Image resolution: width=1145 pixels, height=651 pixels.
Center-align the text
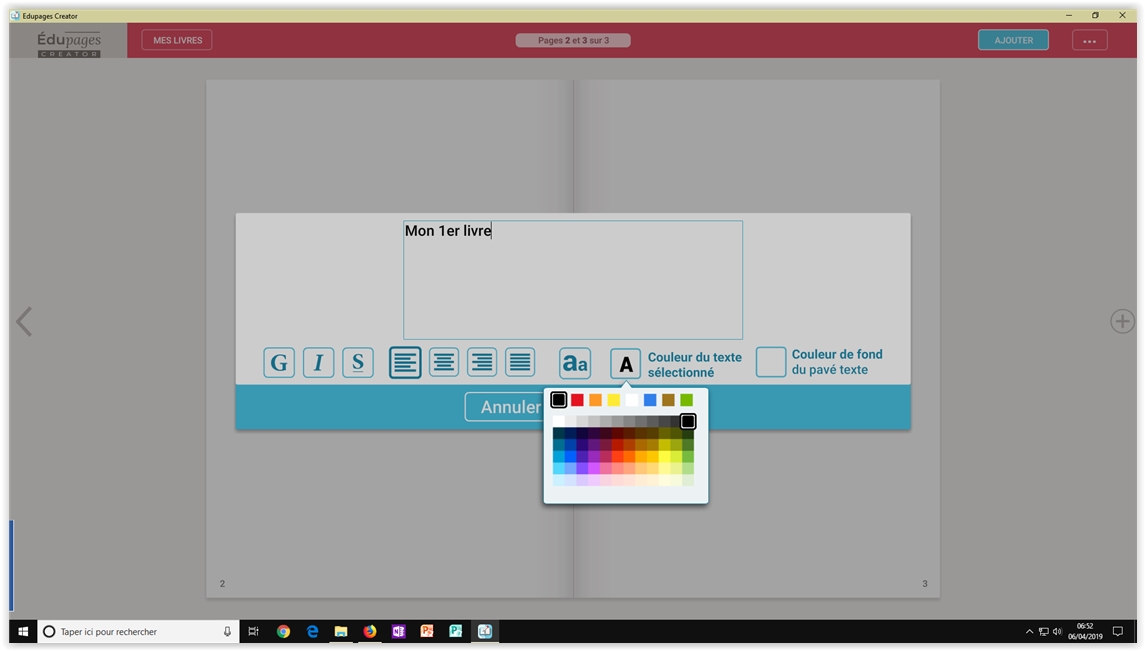(x=444, y=363)
